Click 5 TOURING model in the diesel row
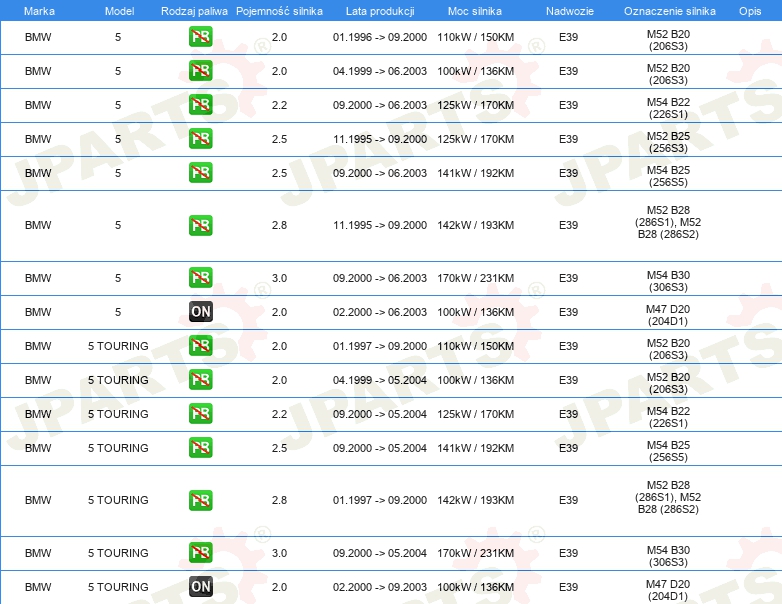Viewport: 782px width, 604px height. (118, 587)
